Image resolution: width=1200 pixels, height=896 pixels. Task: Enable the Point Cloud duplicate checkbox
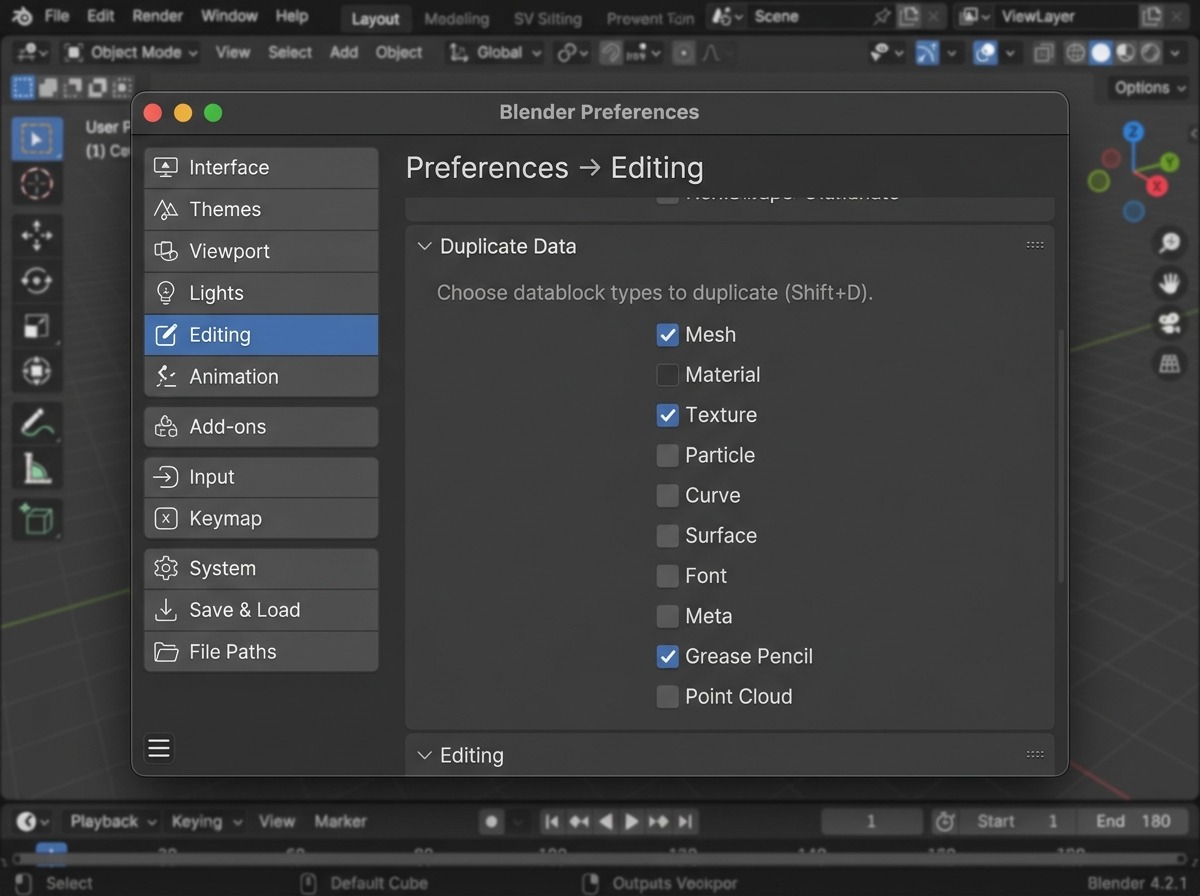coord(667,697)
